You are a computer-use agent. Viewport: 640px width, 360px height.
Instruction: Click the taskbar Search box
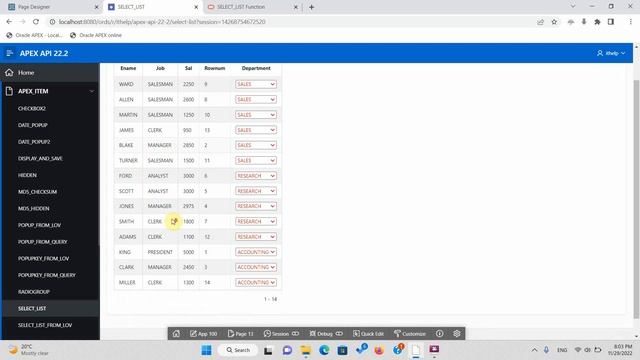[238, 350]
